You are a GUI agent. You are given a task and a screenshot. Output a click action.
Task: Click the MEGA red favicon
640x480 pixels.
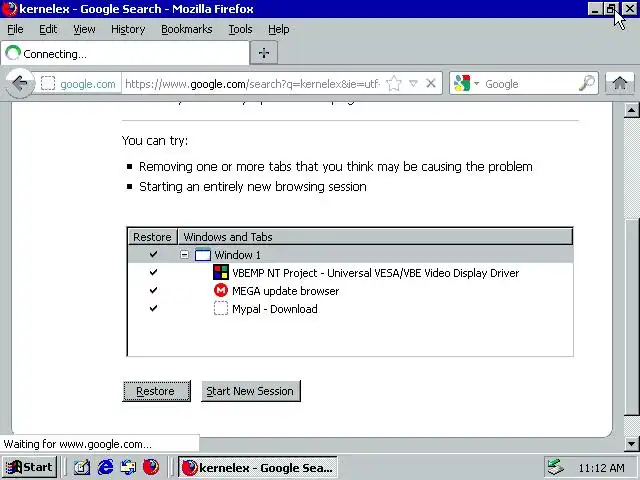(221, 290)
